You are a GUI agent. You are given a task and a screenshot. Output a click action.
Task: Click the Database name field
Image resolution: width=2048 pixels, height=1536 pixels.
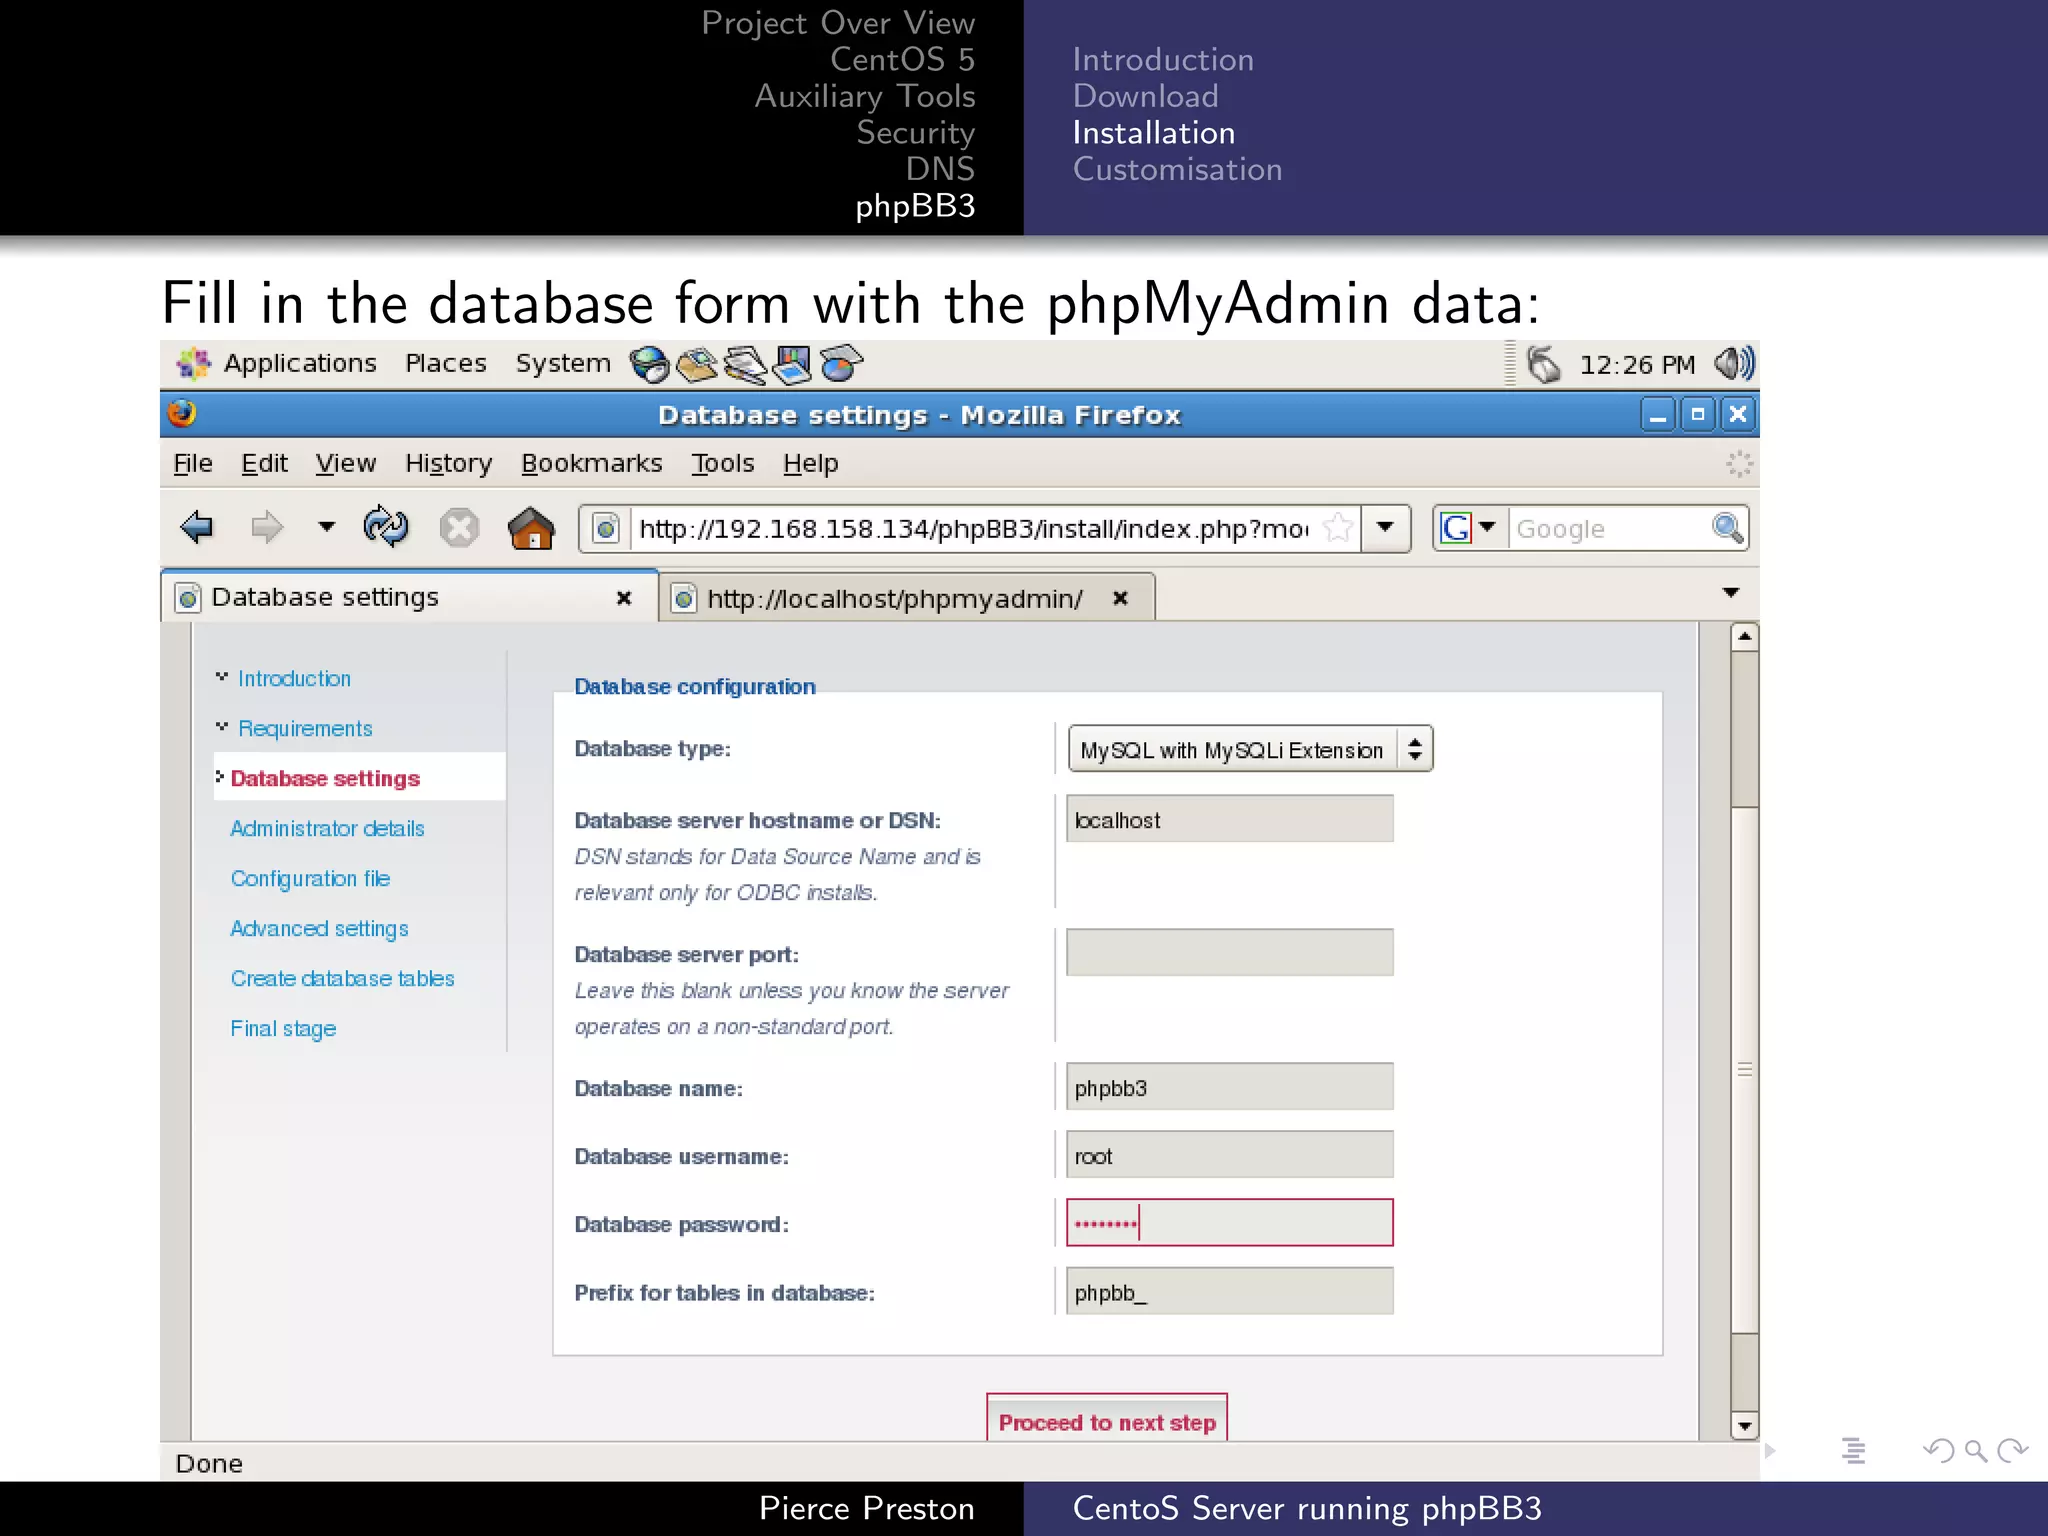tap(1229, 1087)
